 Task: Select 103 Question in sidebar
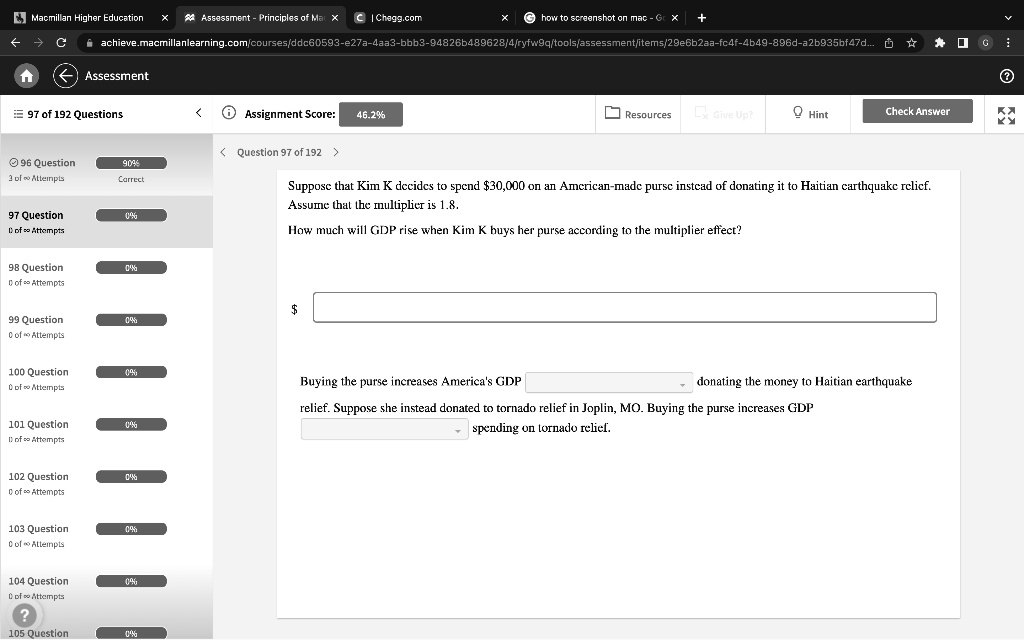pos(106,536)
